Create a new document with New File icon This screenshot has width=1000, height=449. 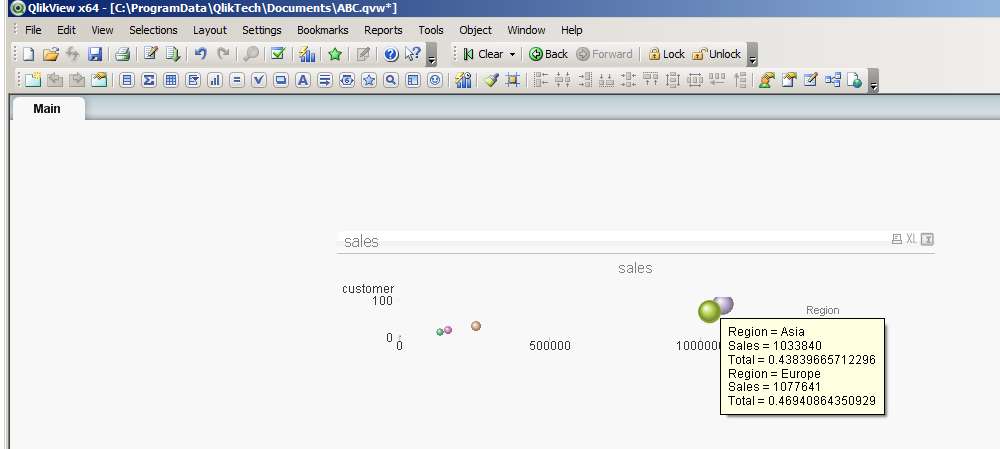(29, 54)
